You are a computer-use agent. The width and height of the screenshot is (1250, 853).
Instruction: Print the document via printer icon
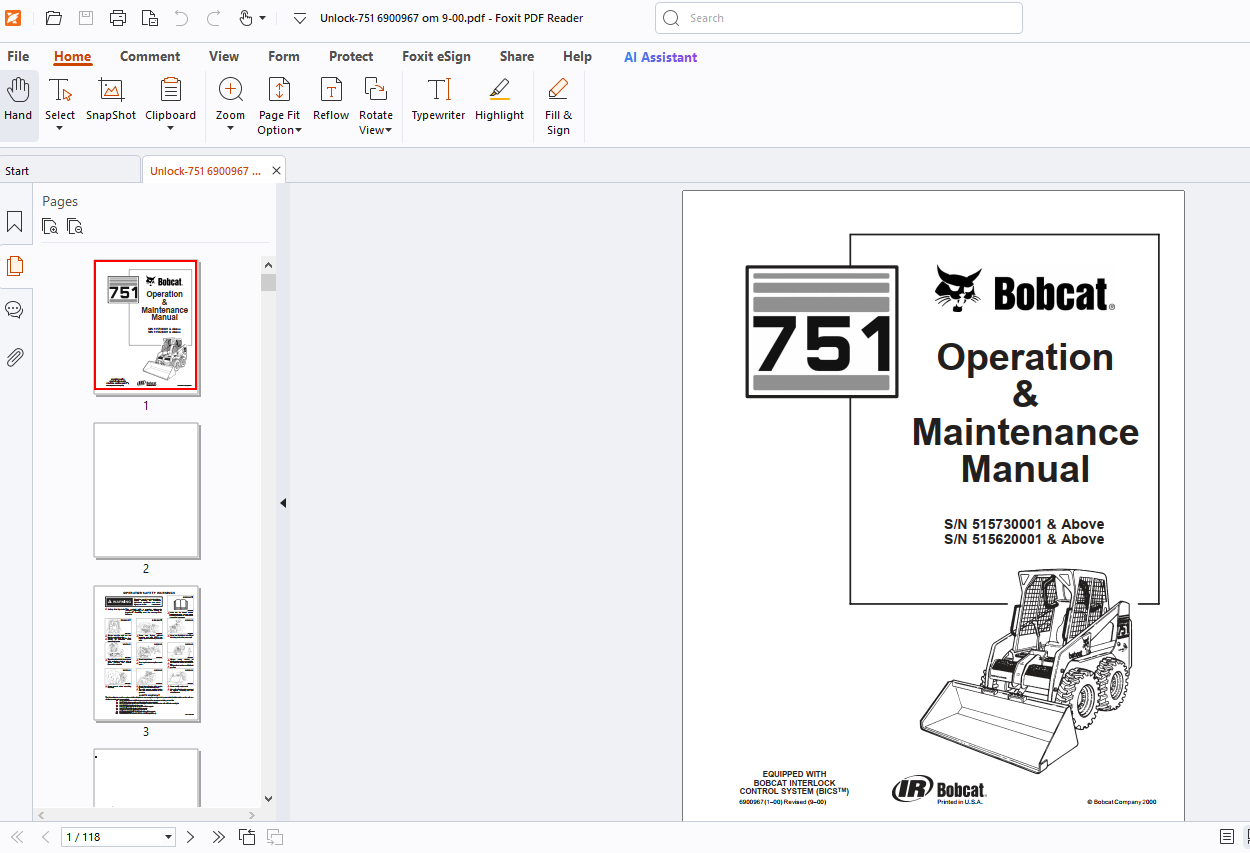coord(118,18)
